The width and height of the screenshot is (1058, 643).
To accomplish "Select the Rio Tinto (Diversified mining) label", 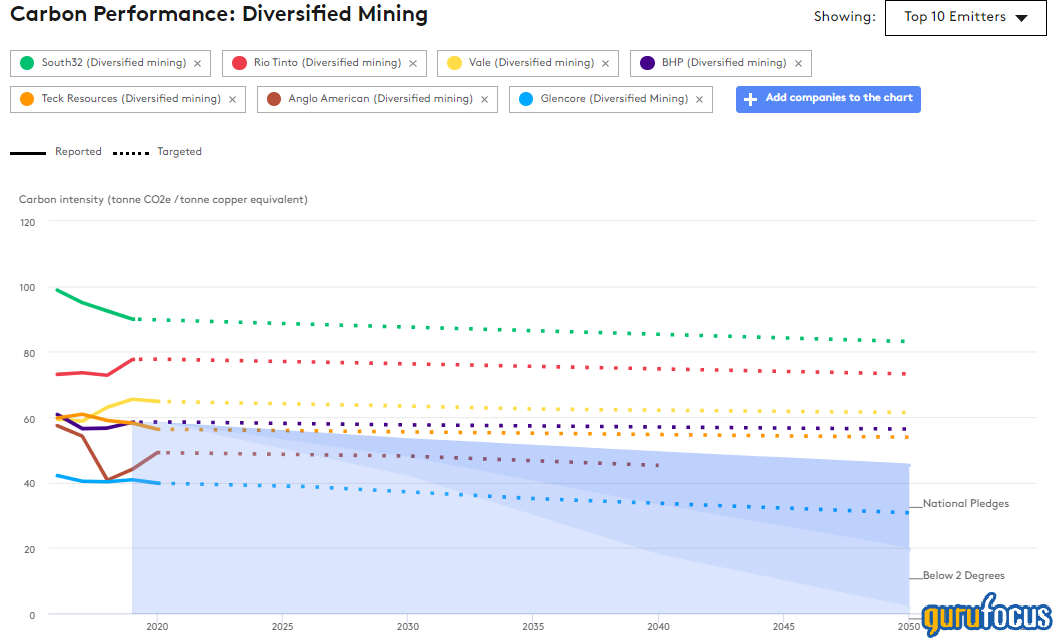I will tap(327, 63).
